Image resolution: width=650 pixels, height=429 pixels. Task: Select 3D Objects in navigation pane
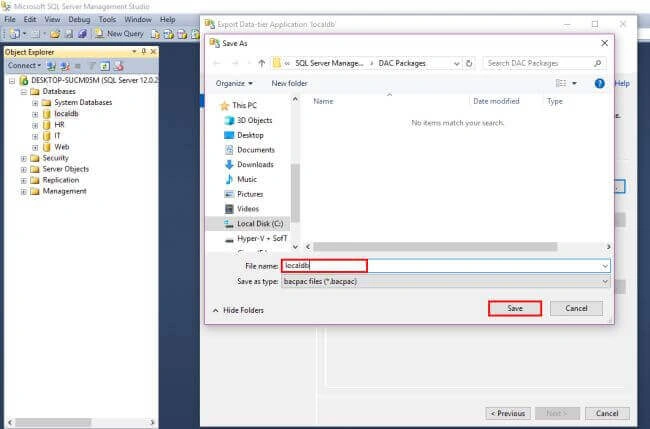pos(255,120)
